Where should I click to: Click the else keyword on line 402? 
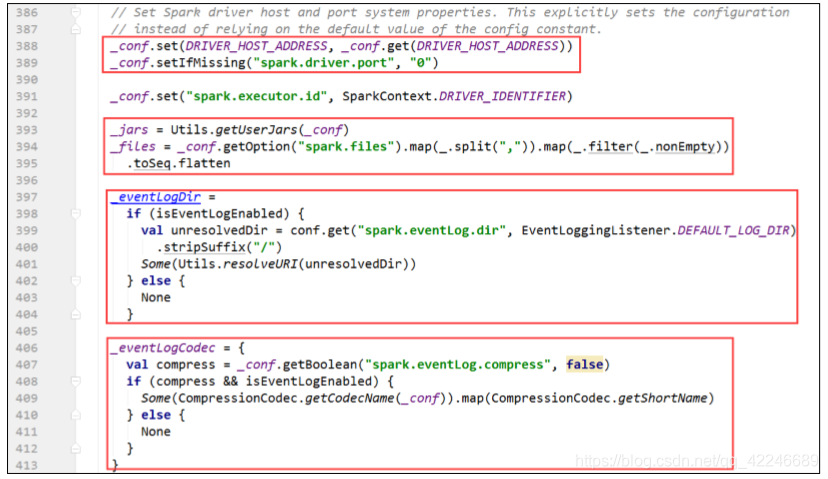156,281
